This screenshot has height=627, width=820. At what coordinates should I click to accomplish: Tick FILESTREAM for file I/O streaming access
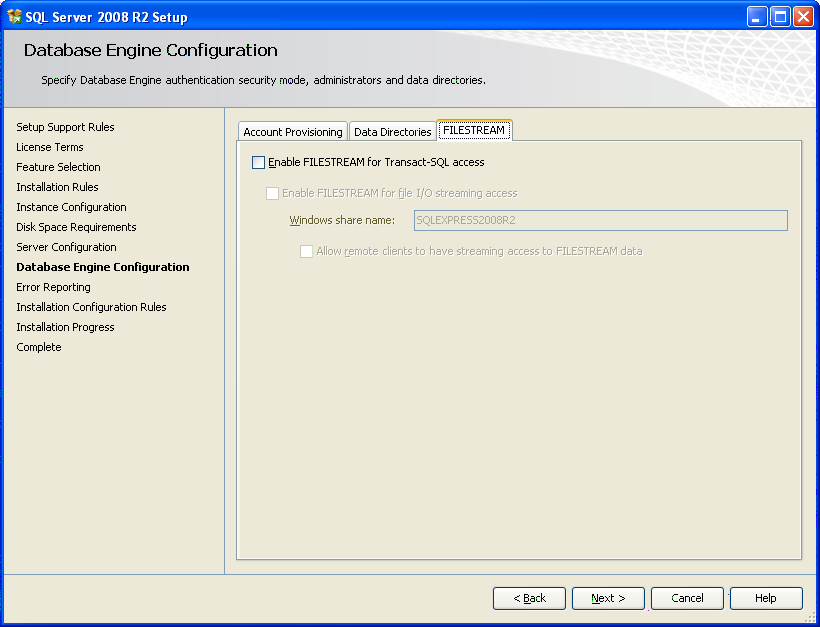coord(272,193)
